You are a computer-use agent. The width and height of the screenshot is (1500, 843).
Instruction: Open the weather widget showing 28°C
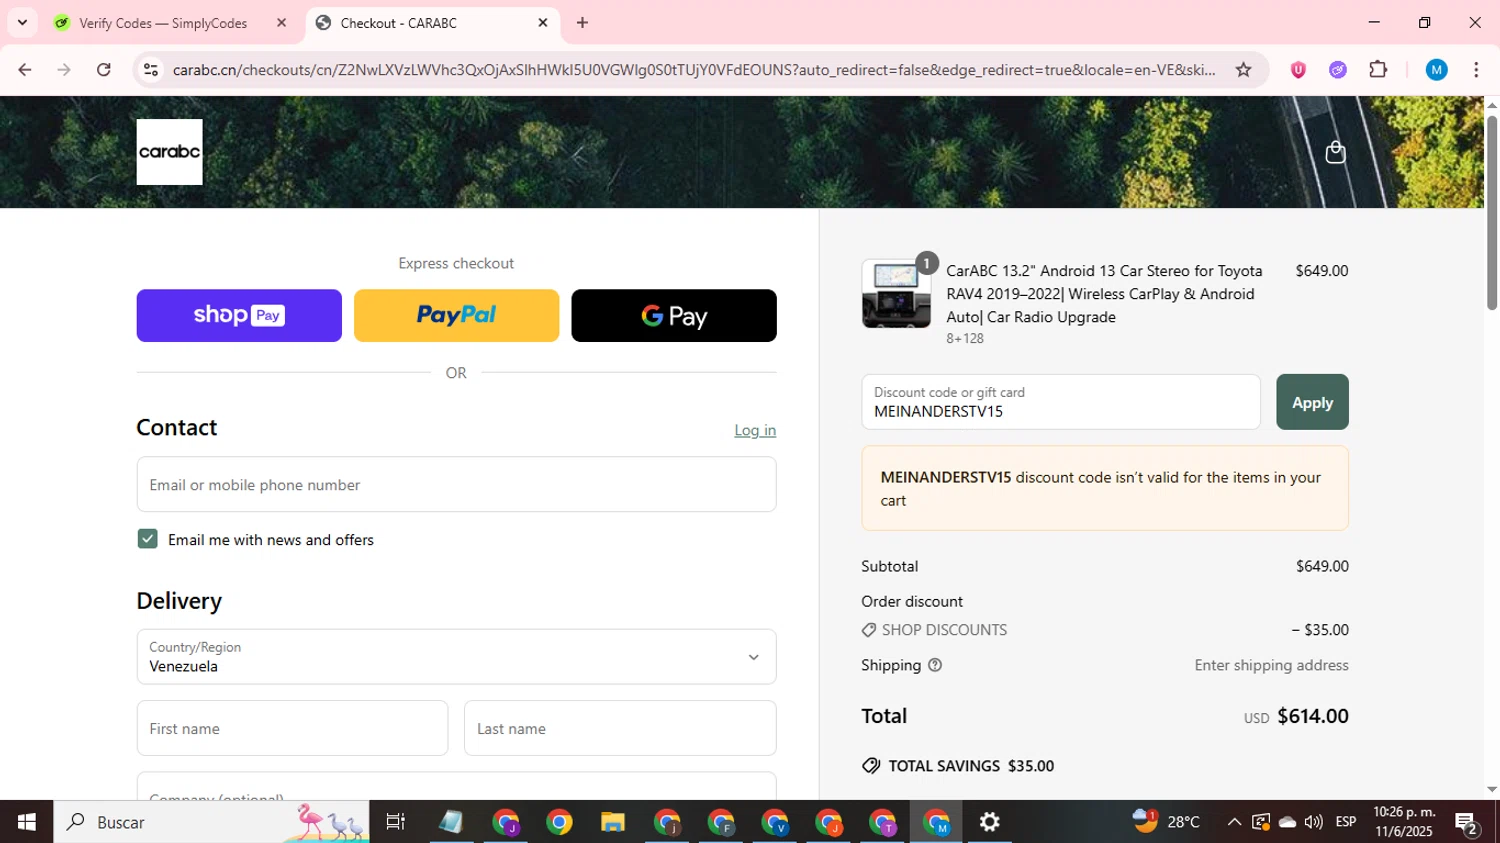tap(1166, 821)
